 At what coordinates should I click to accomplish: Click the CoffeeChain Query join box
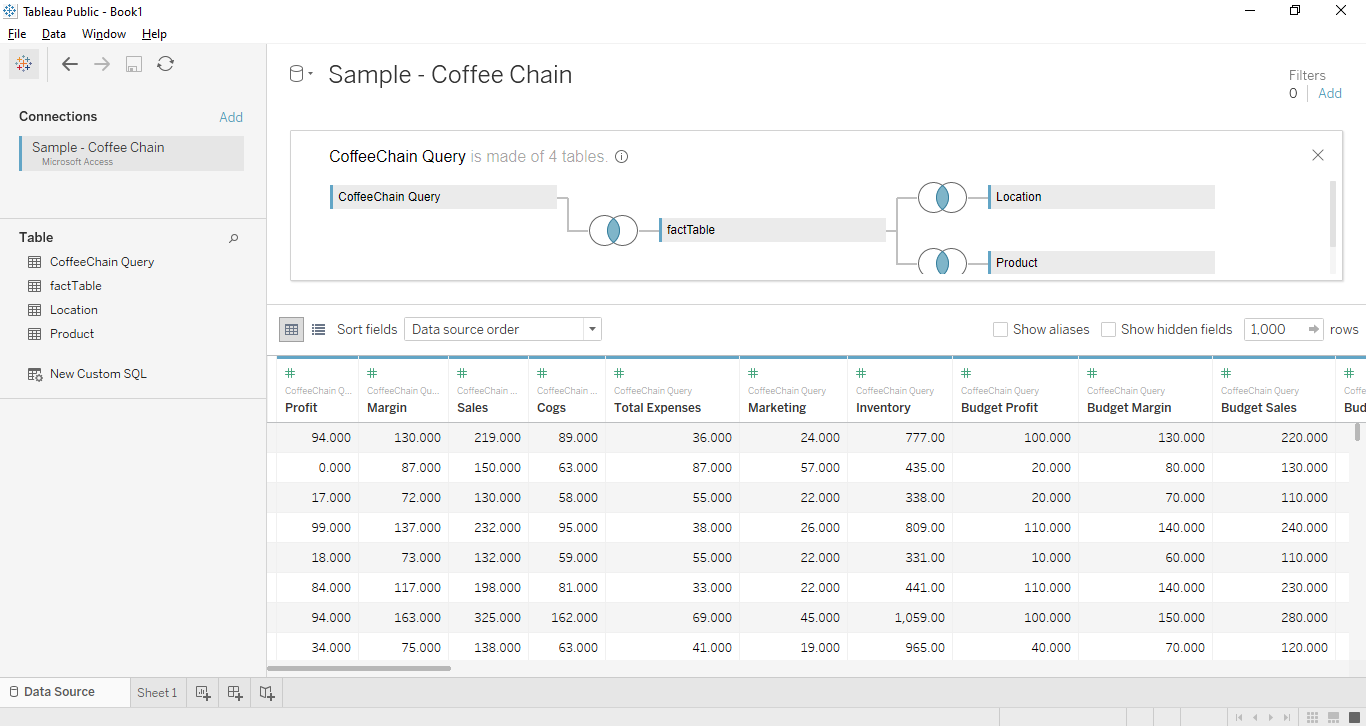443,197
